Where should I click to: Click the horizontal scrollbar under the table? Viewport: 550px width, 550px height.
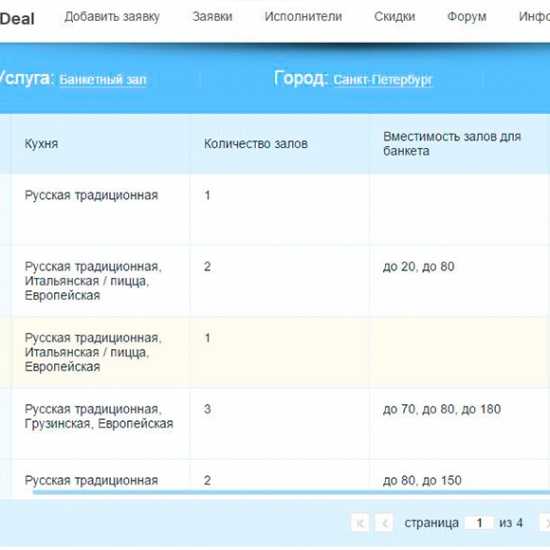pos(291,492)
